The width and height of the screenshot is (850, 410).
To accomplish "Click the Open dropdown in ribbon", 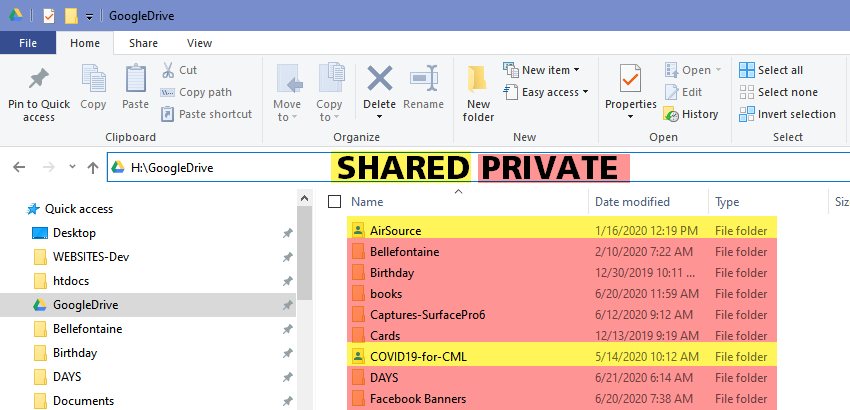I will 693,70.
